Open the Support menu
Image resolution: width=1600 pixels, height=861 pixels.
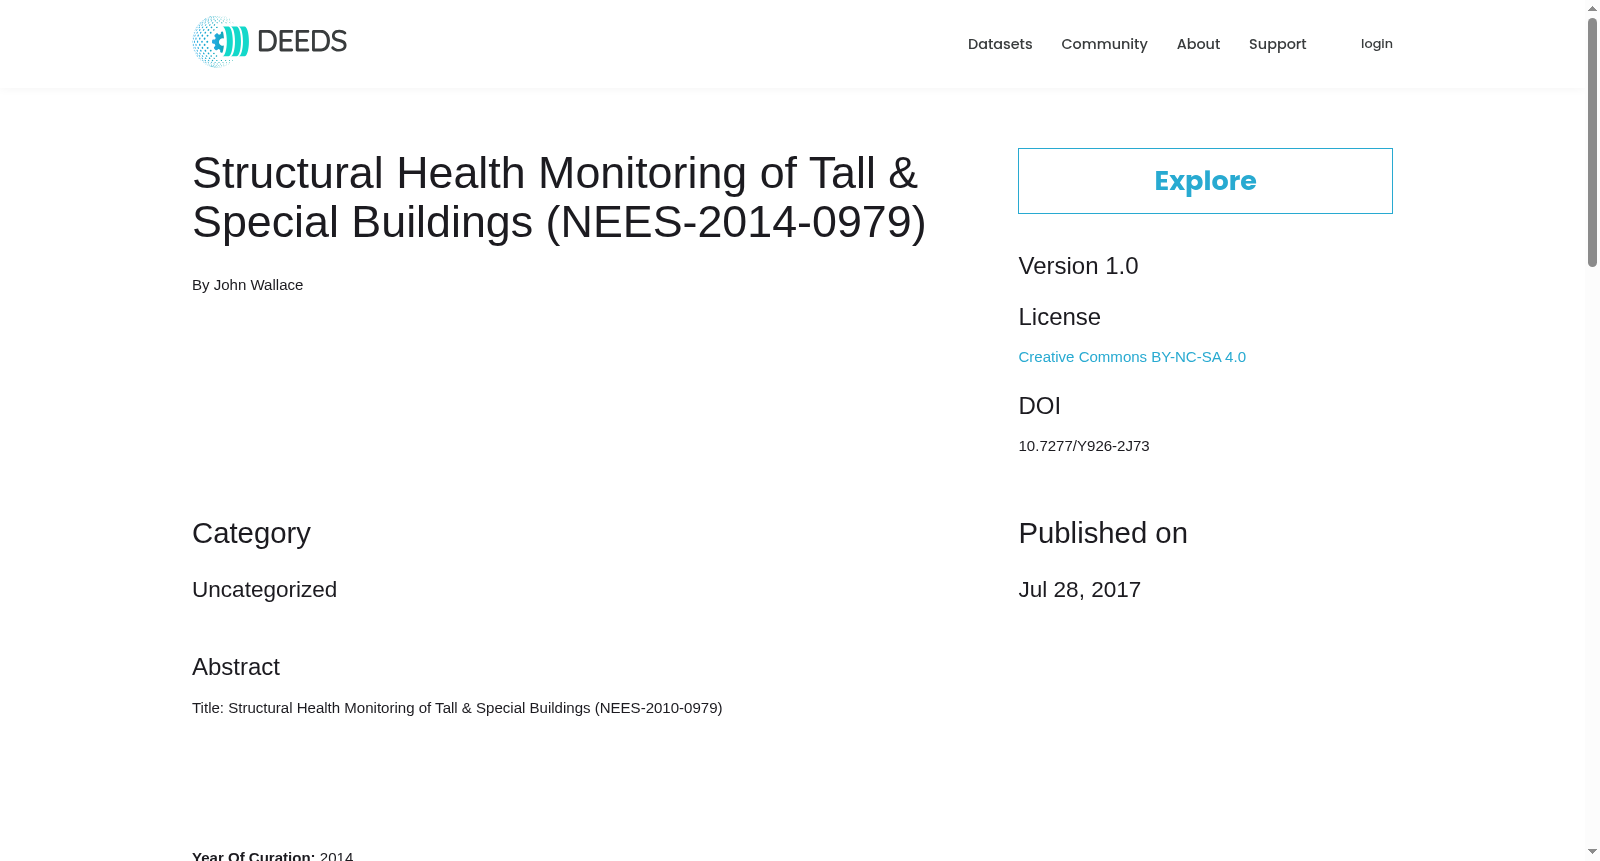1277,44
